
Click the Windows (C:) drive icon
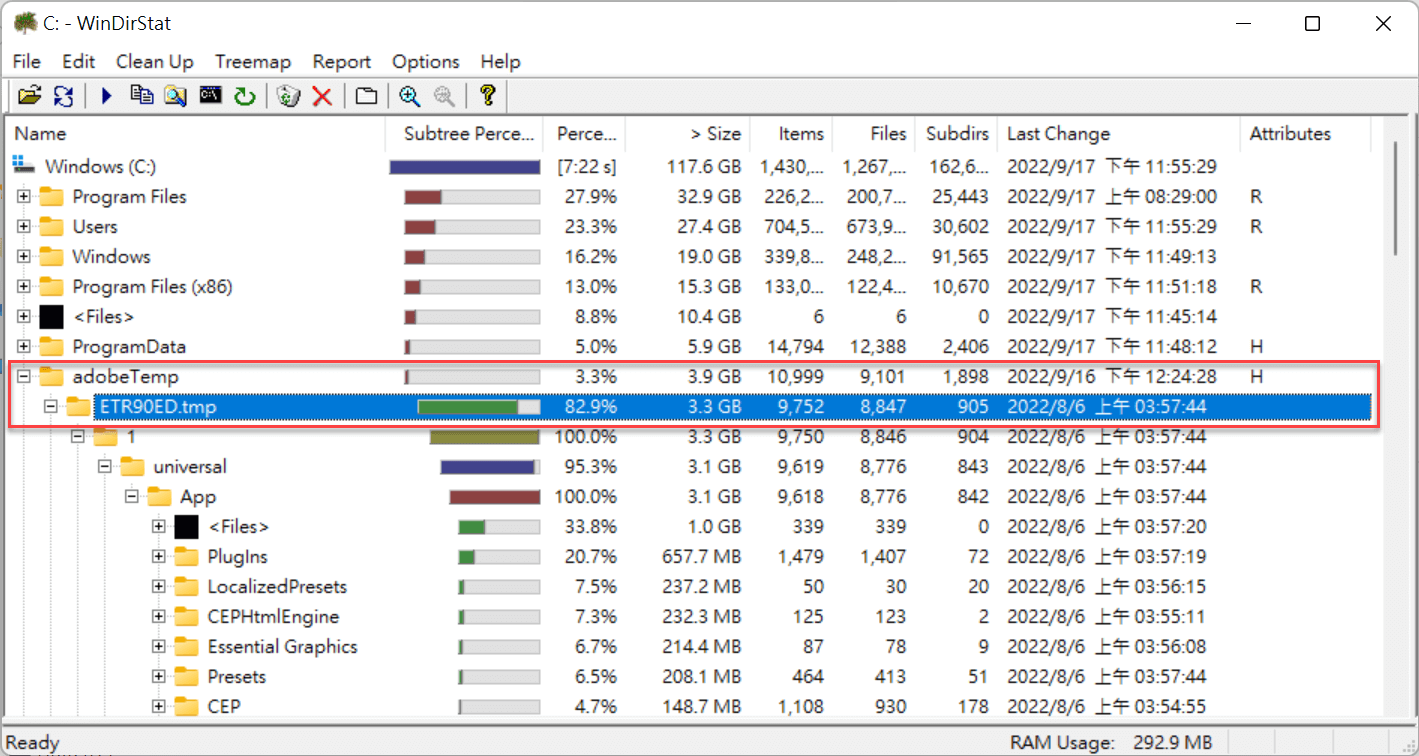coord(24,166)
